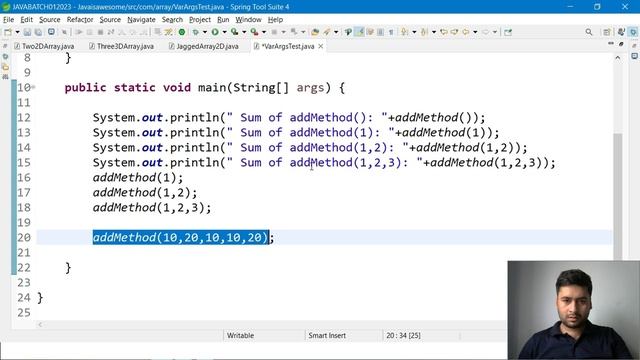This screenshot has height=360, width=640.
Task: Click the Terminal icon in toolbar
Action: tap(51, 32)
